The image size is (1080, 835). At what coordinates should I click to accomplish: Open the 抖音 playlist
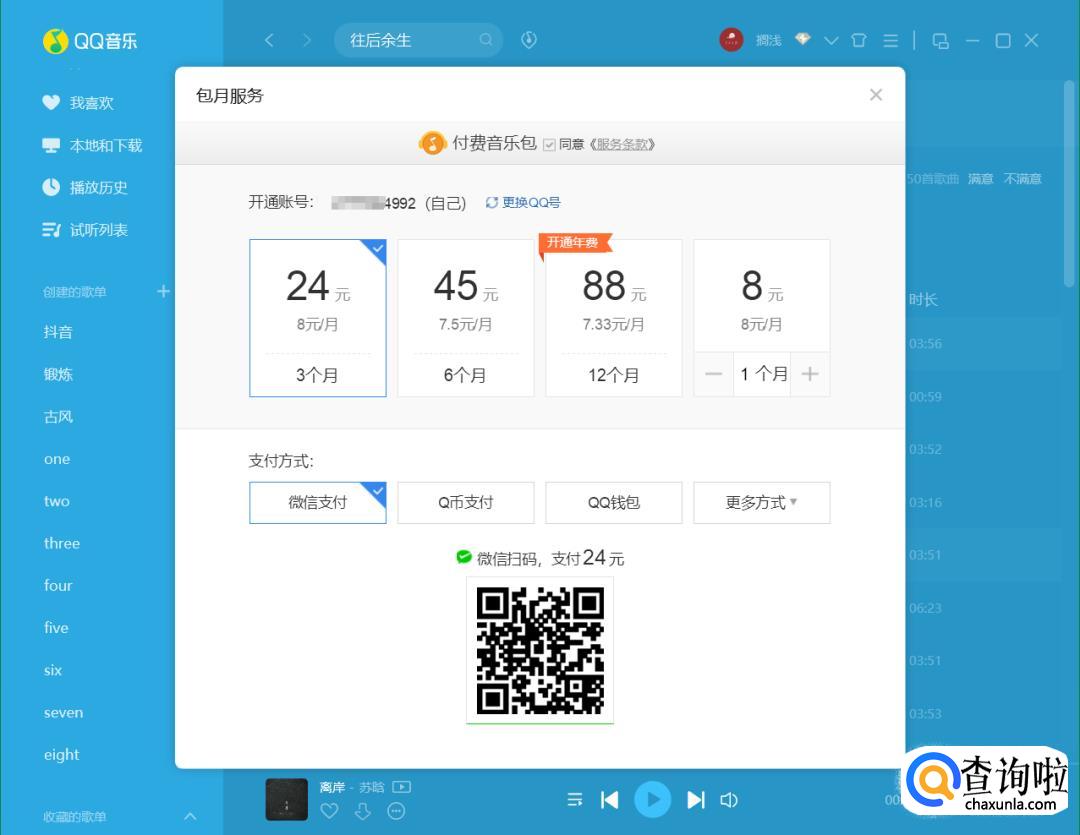(58, 332)
